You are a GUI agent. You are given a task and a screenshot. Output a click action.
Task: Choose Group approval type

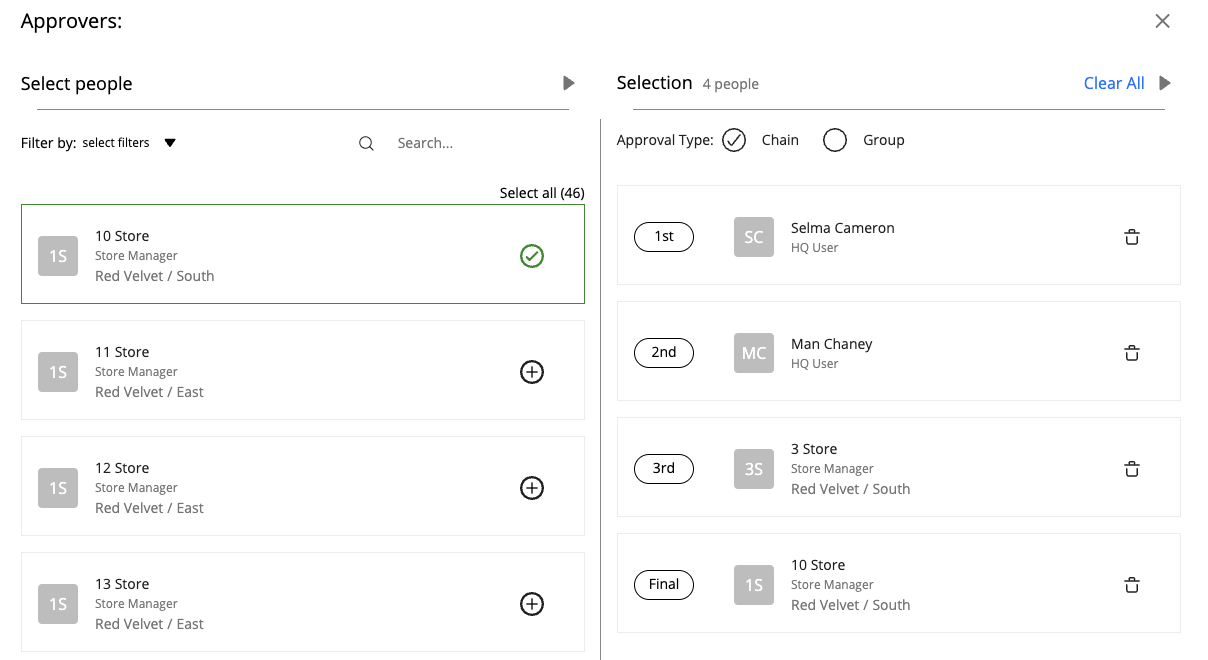click(x=835, y=140)
